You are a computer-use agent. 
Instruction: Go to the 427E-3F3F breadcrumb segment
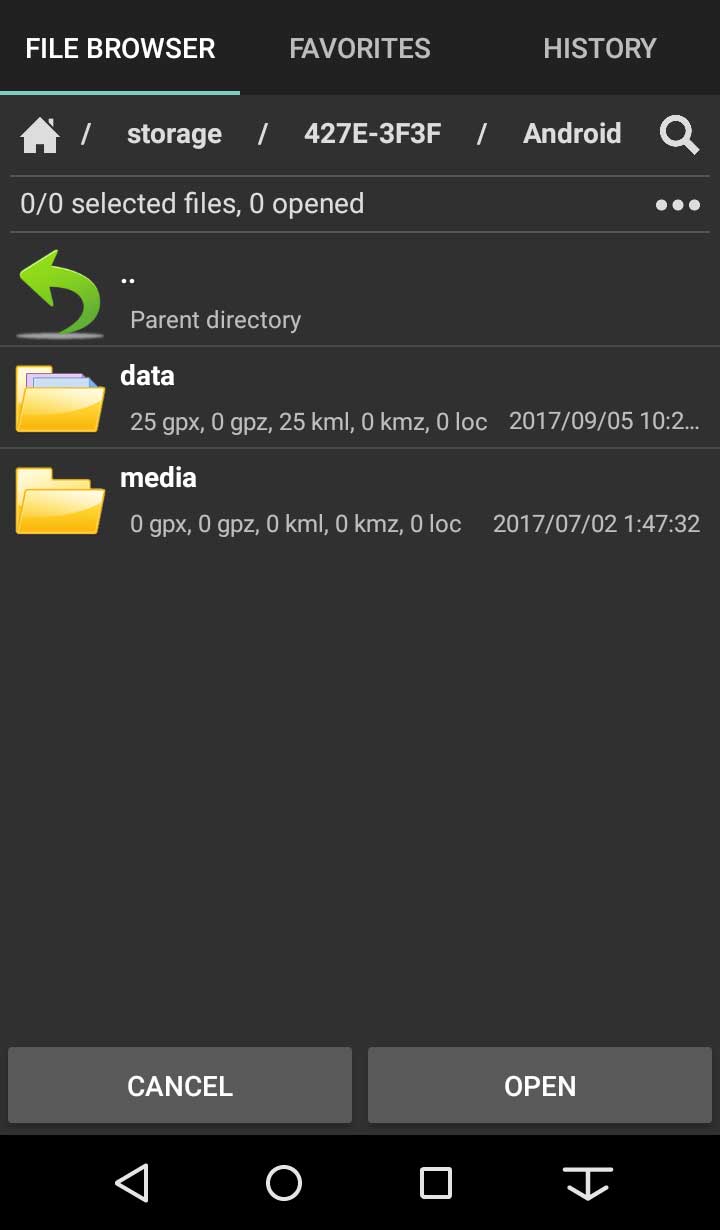(372, 134)
